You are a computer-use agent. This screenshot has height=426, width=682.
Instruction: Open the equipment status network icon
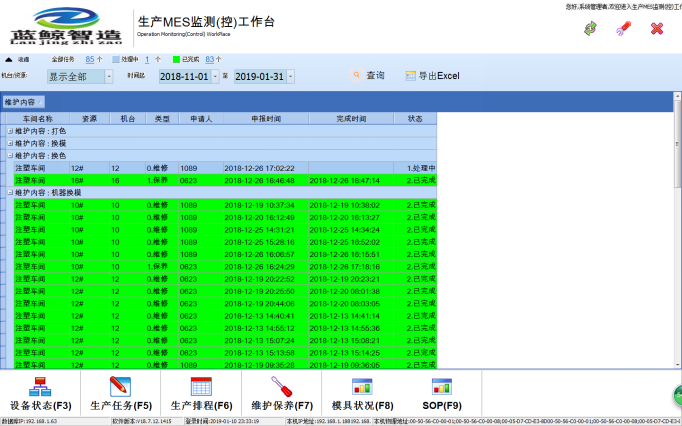point(40,386)
